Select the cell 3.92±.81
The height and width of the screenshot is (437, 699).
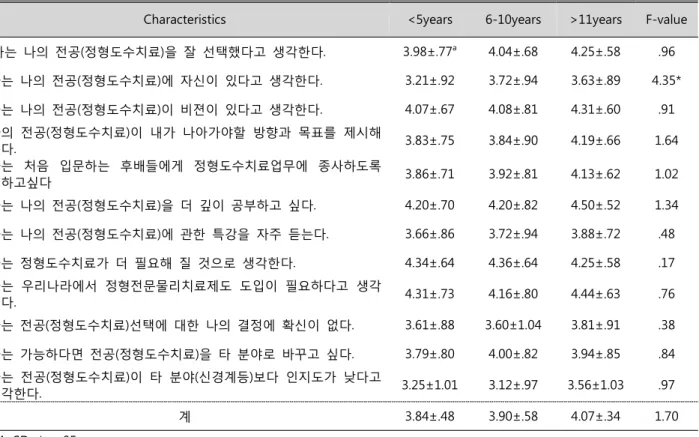[x=513, y=174]
